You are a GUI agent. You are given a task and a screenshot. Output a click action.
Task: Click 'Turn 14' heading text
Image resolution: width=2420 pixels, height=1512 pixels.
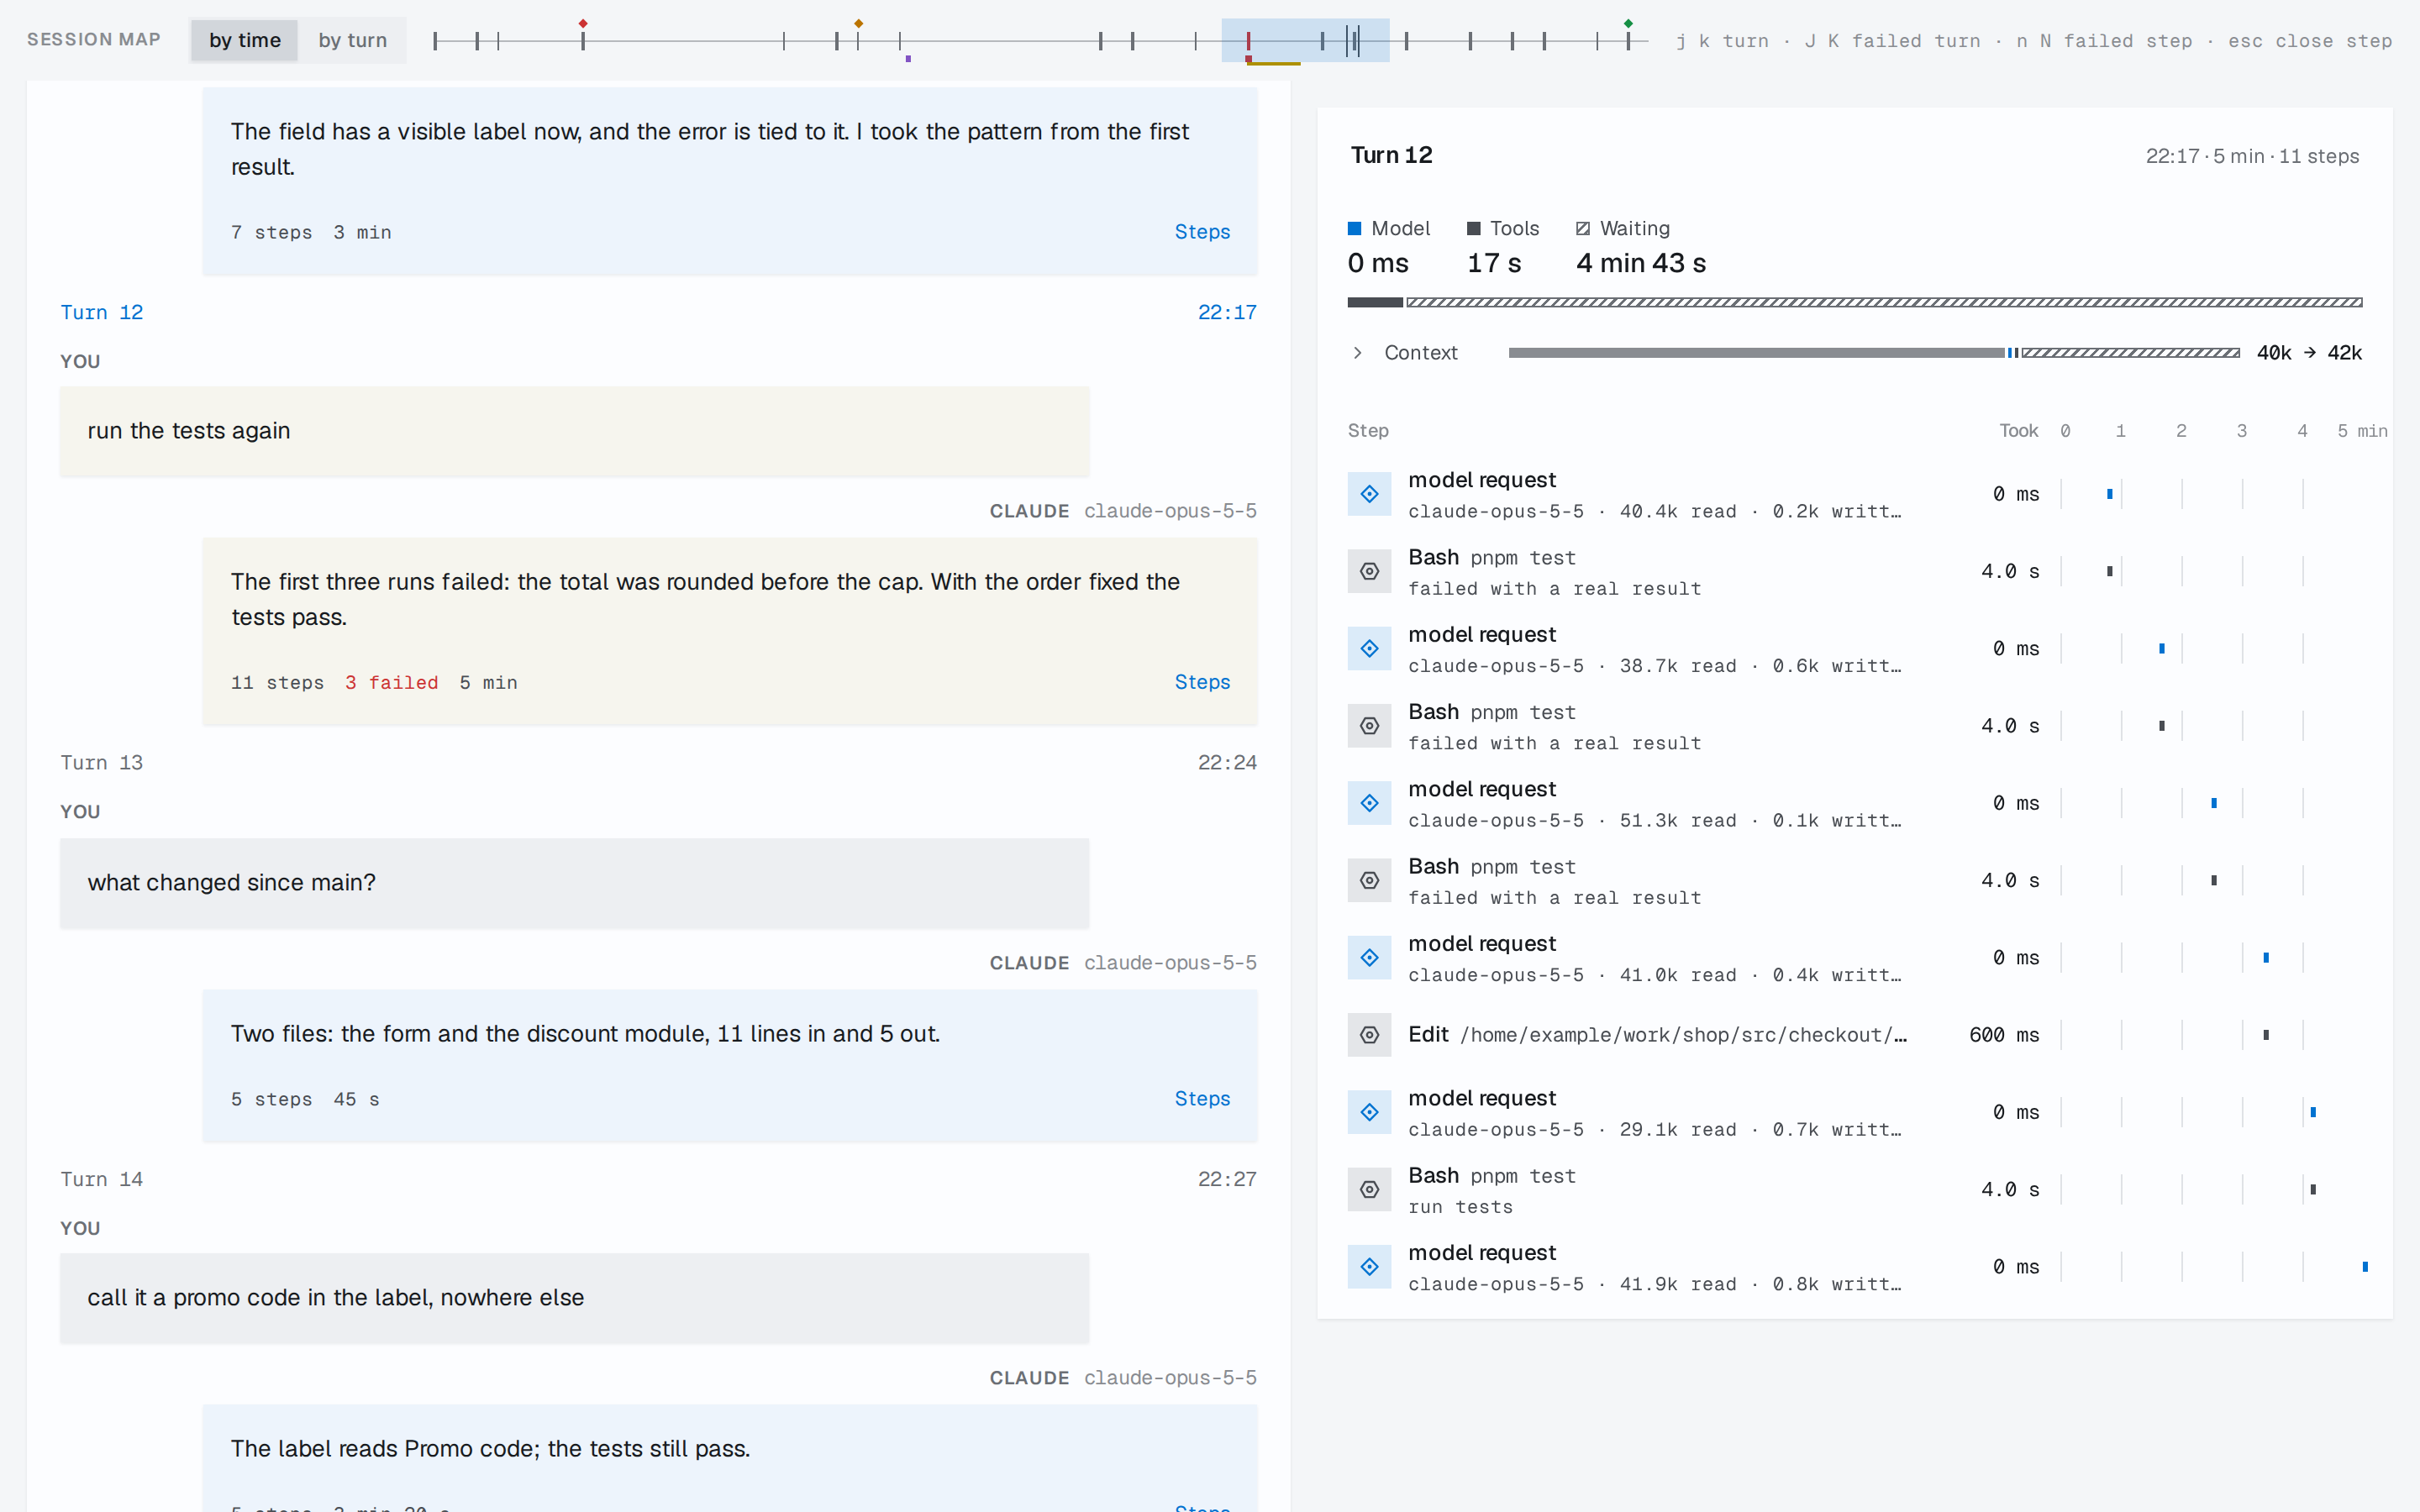102,1180
